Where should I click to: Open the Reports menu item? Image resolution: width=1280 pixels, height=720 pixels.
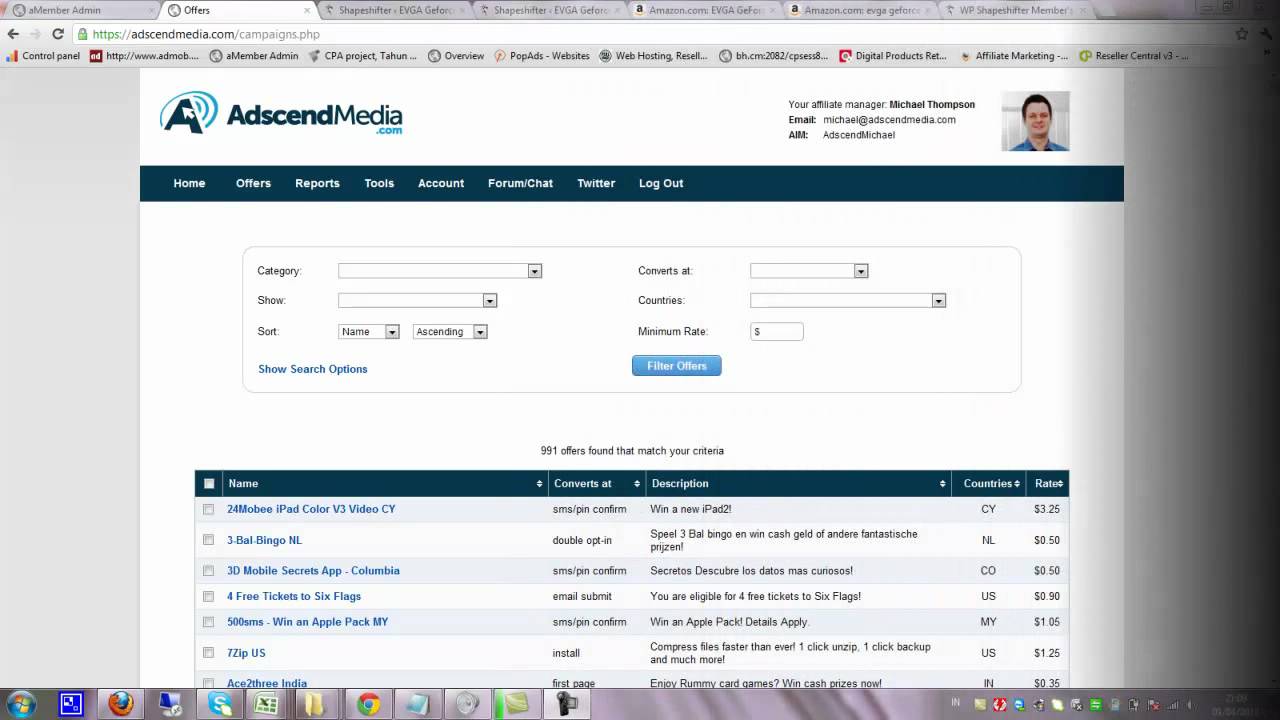pos(317,183)
